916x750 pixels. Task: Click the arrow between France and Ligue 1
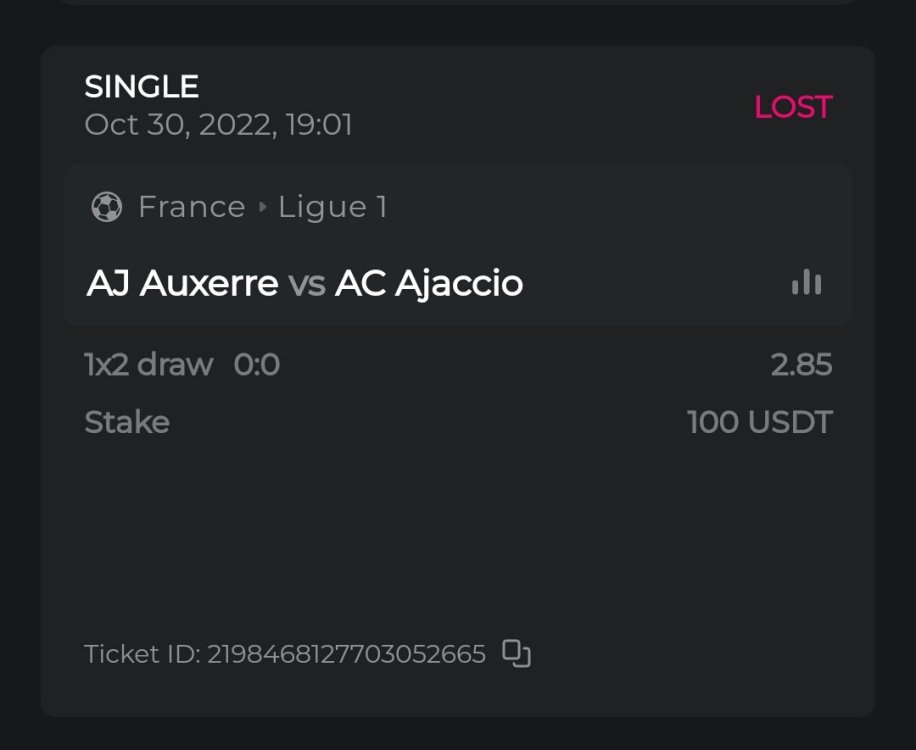coord(263,207)
